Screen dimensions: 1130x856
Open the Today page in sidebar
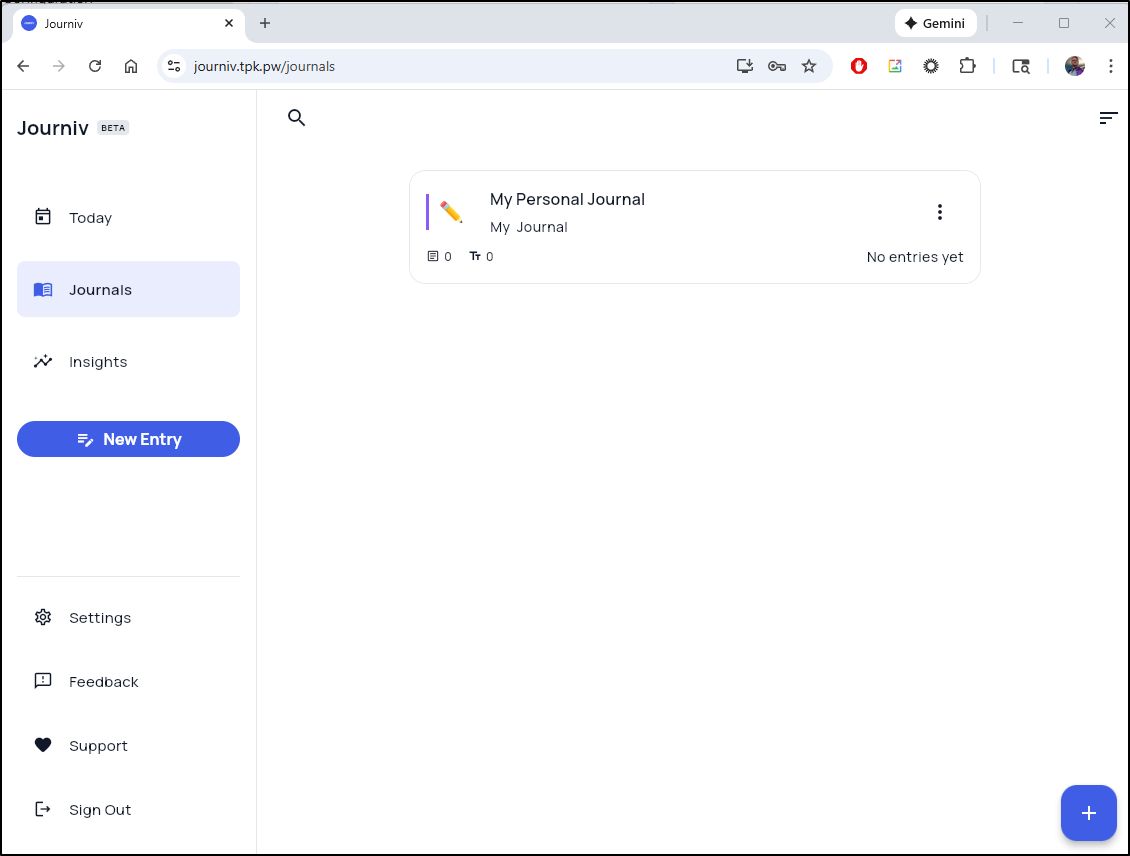click(90, 218)
